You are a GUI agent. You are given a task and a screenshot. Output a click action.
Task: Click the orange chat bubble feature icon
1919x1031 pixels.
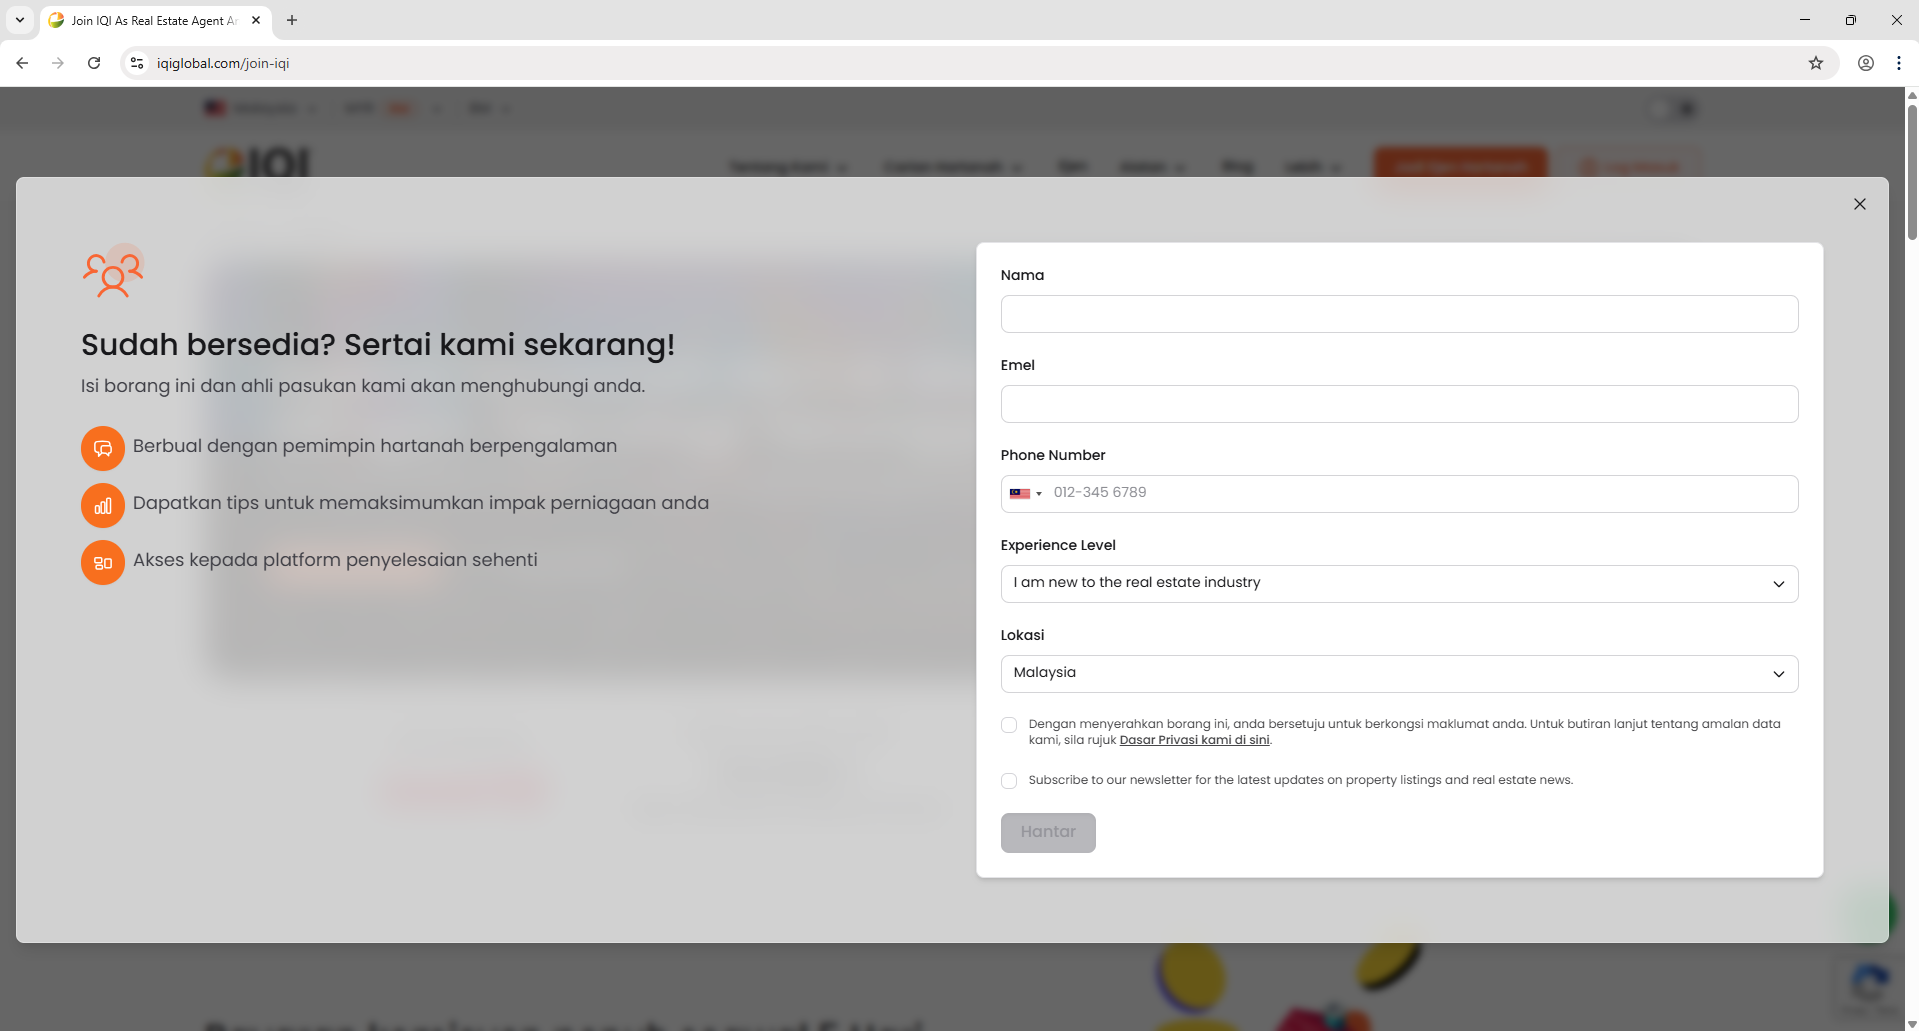coord(103,448)
